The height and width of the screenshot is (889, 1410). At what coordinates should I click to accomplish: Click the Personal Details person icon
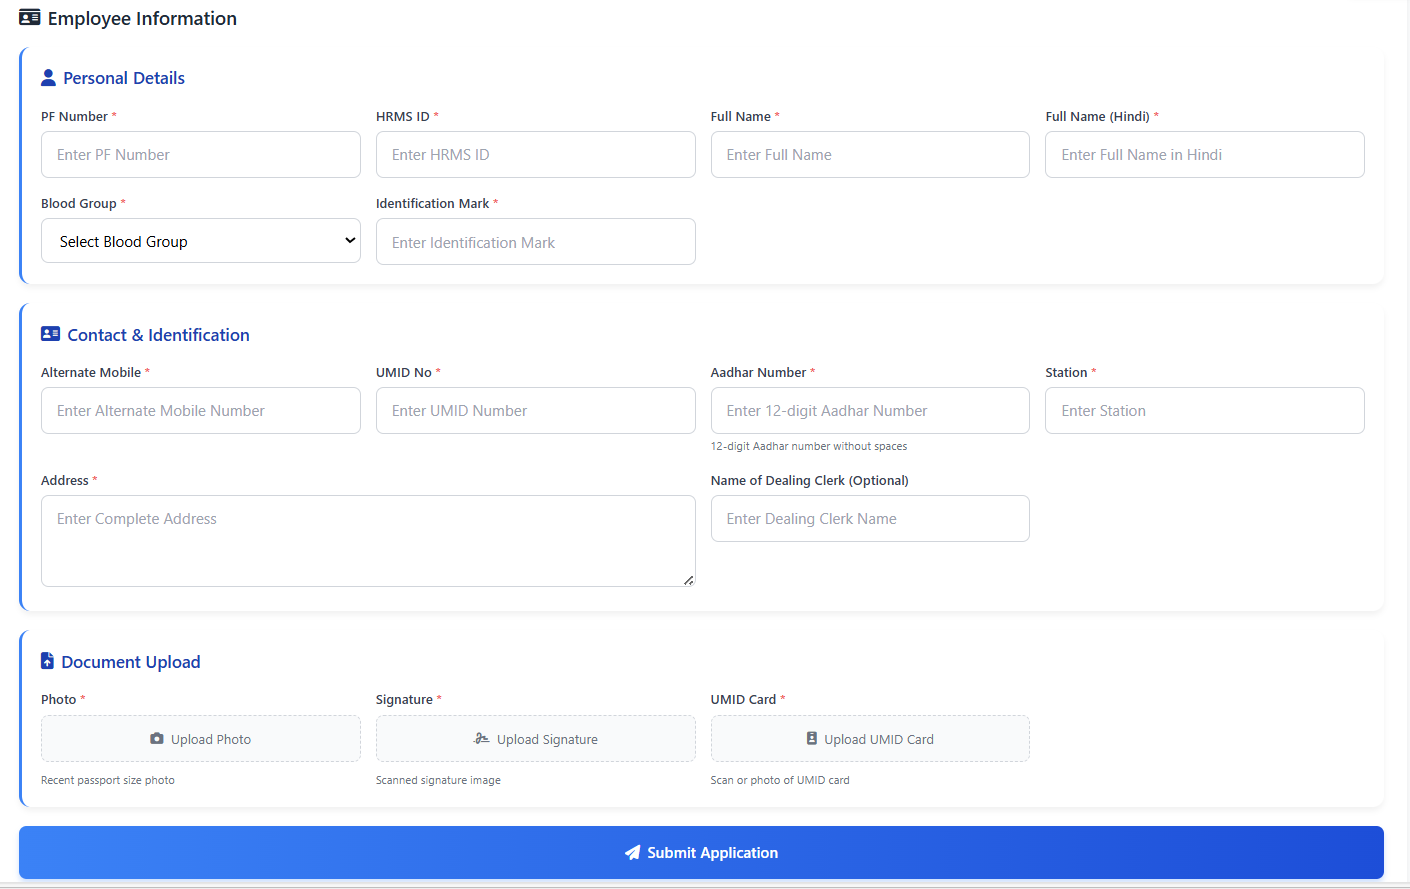point(48,78)
